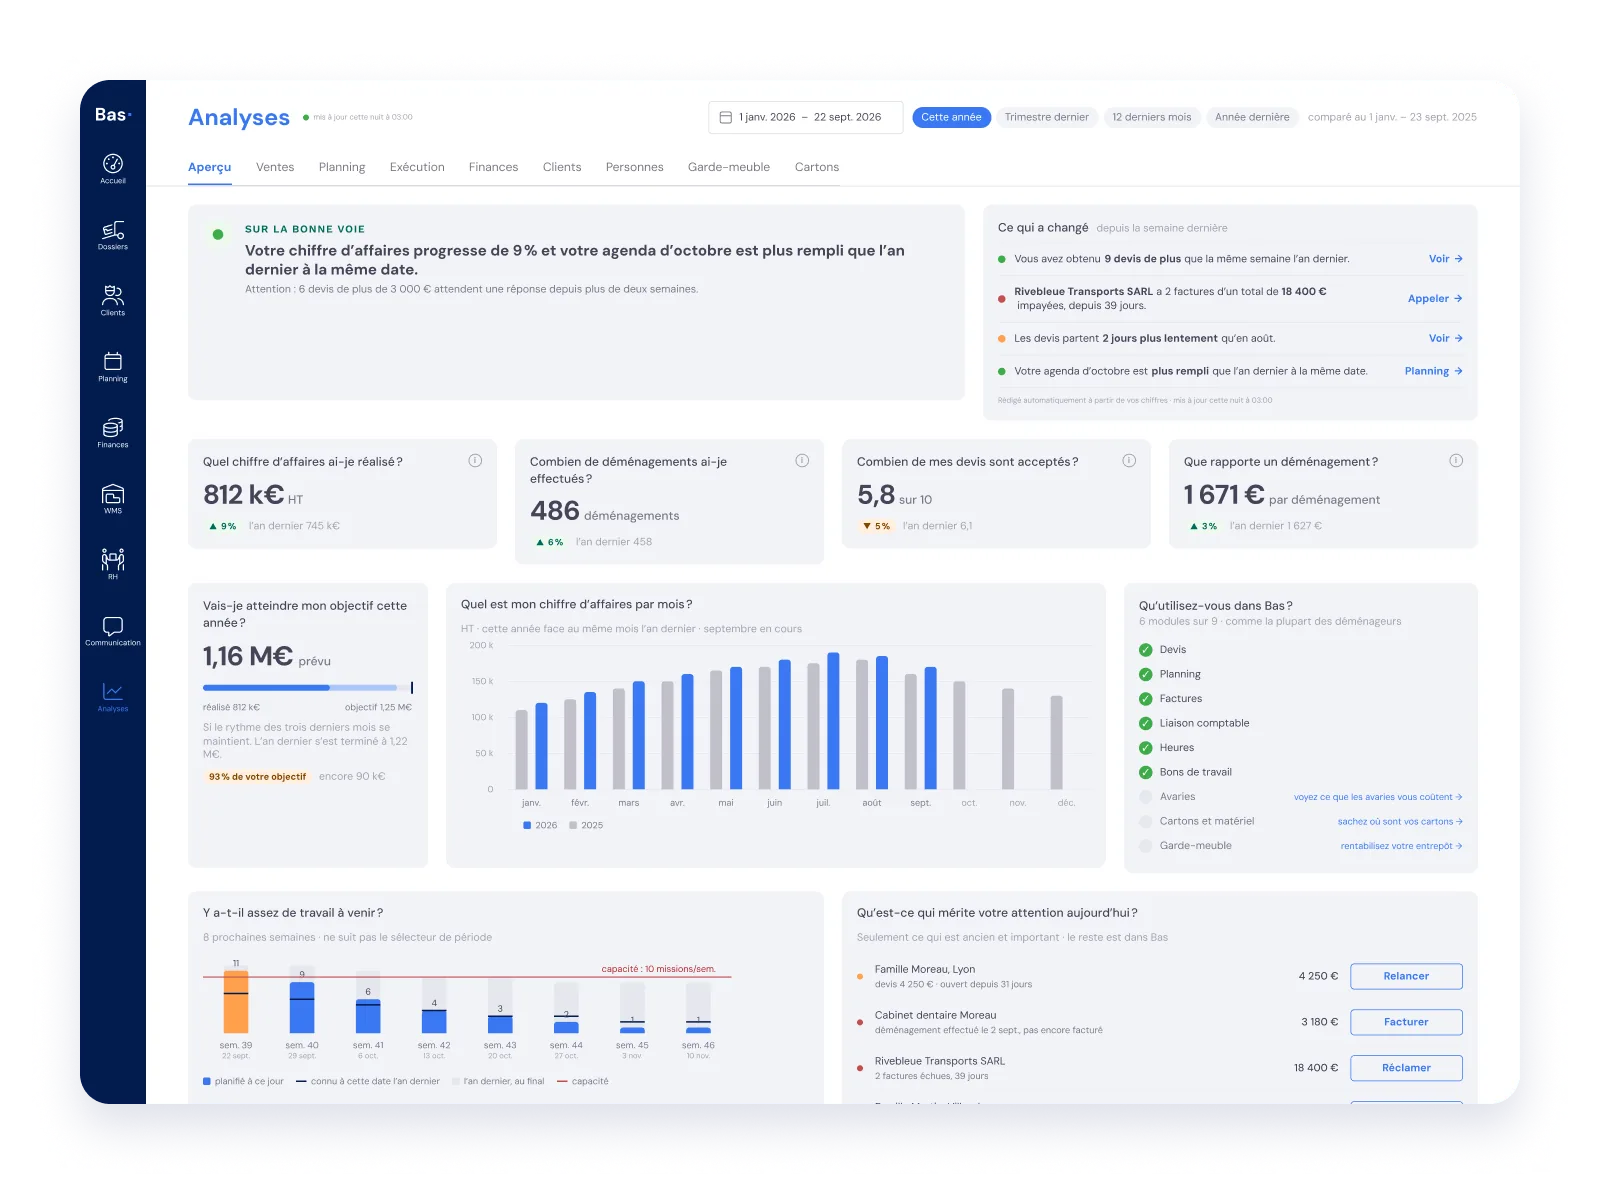Open the Communication sidebar icon
This screenshot has width=1600, height=1184.
click(x=113, y=630)
